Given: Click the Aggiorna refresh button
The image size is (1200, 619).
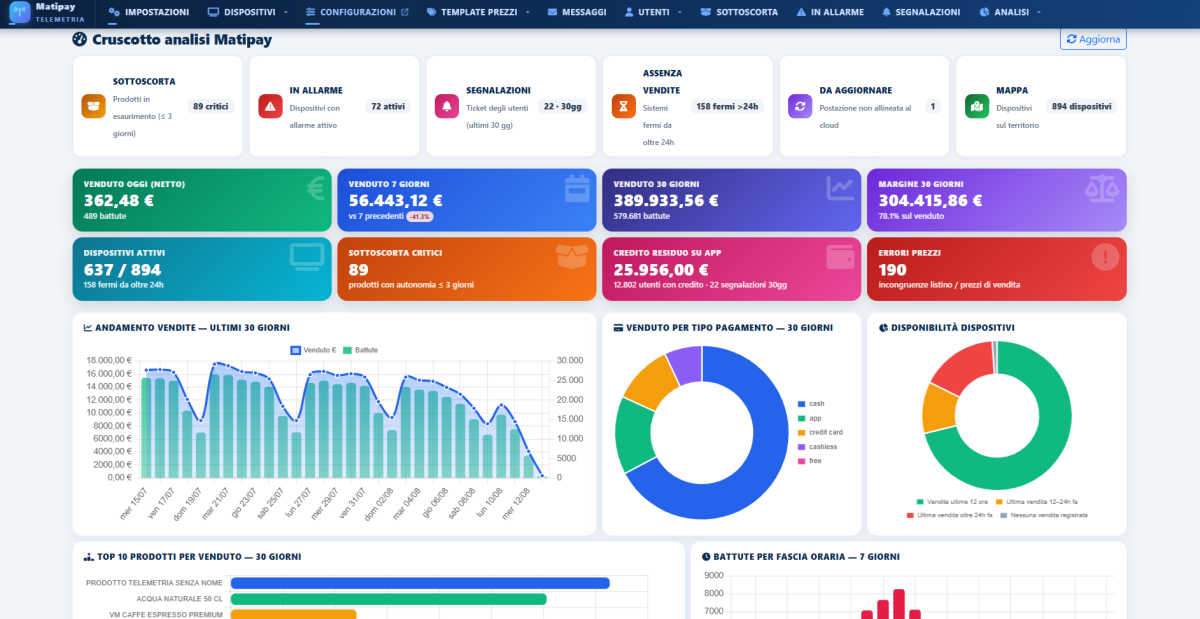Looking at the screenshot, I should point(1093,39).
